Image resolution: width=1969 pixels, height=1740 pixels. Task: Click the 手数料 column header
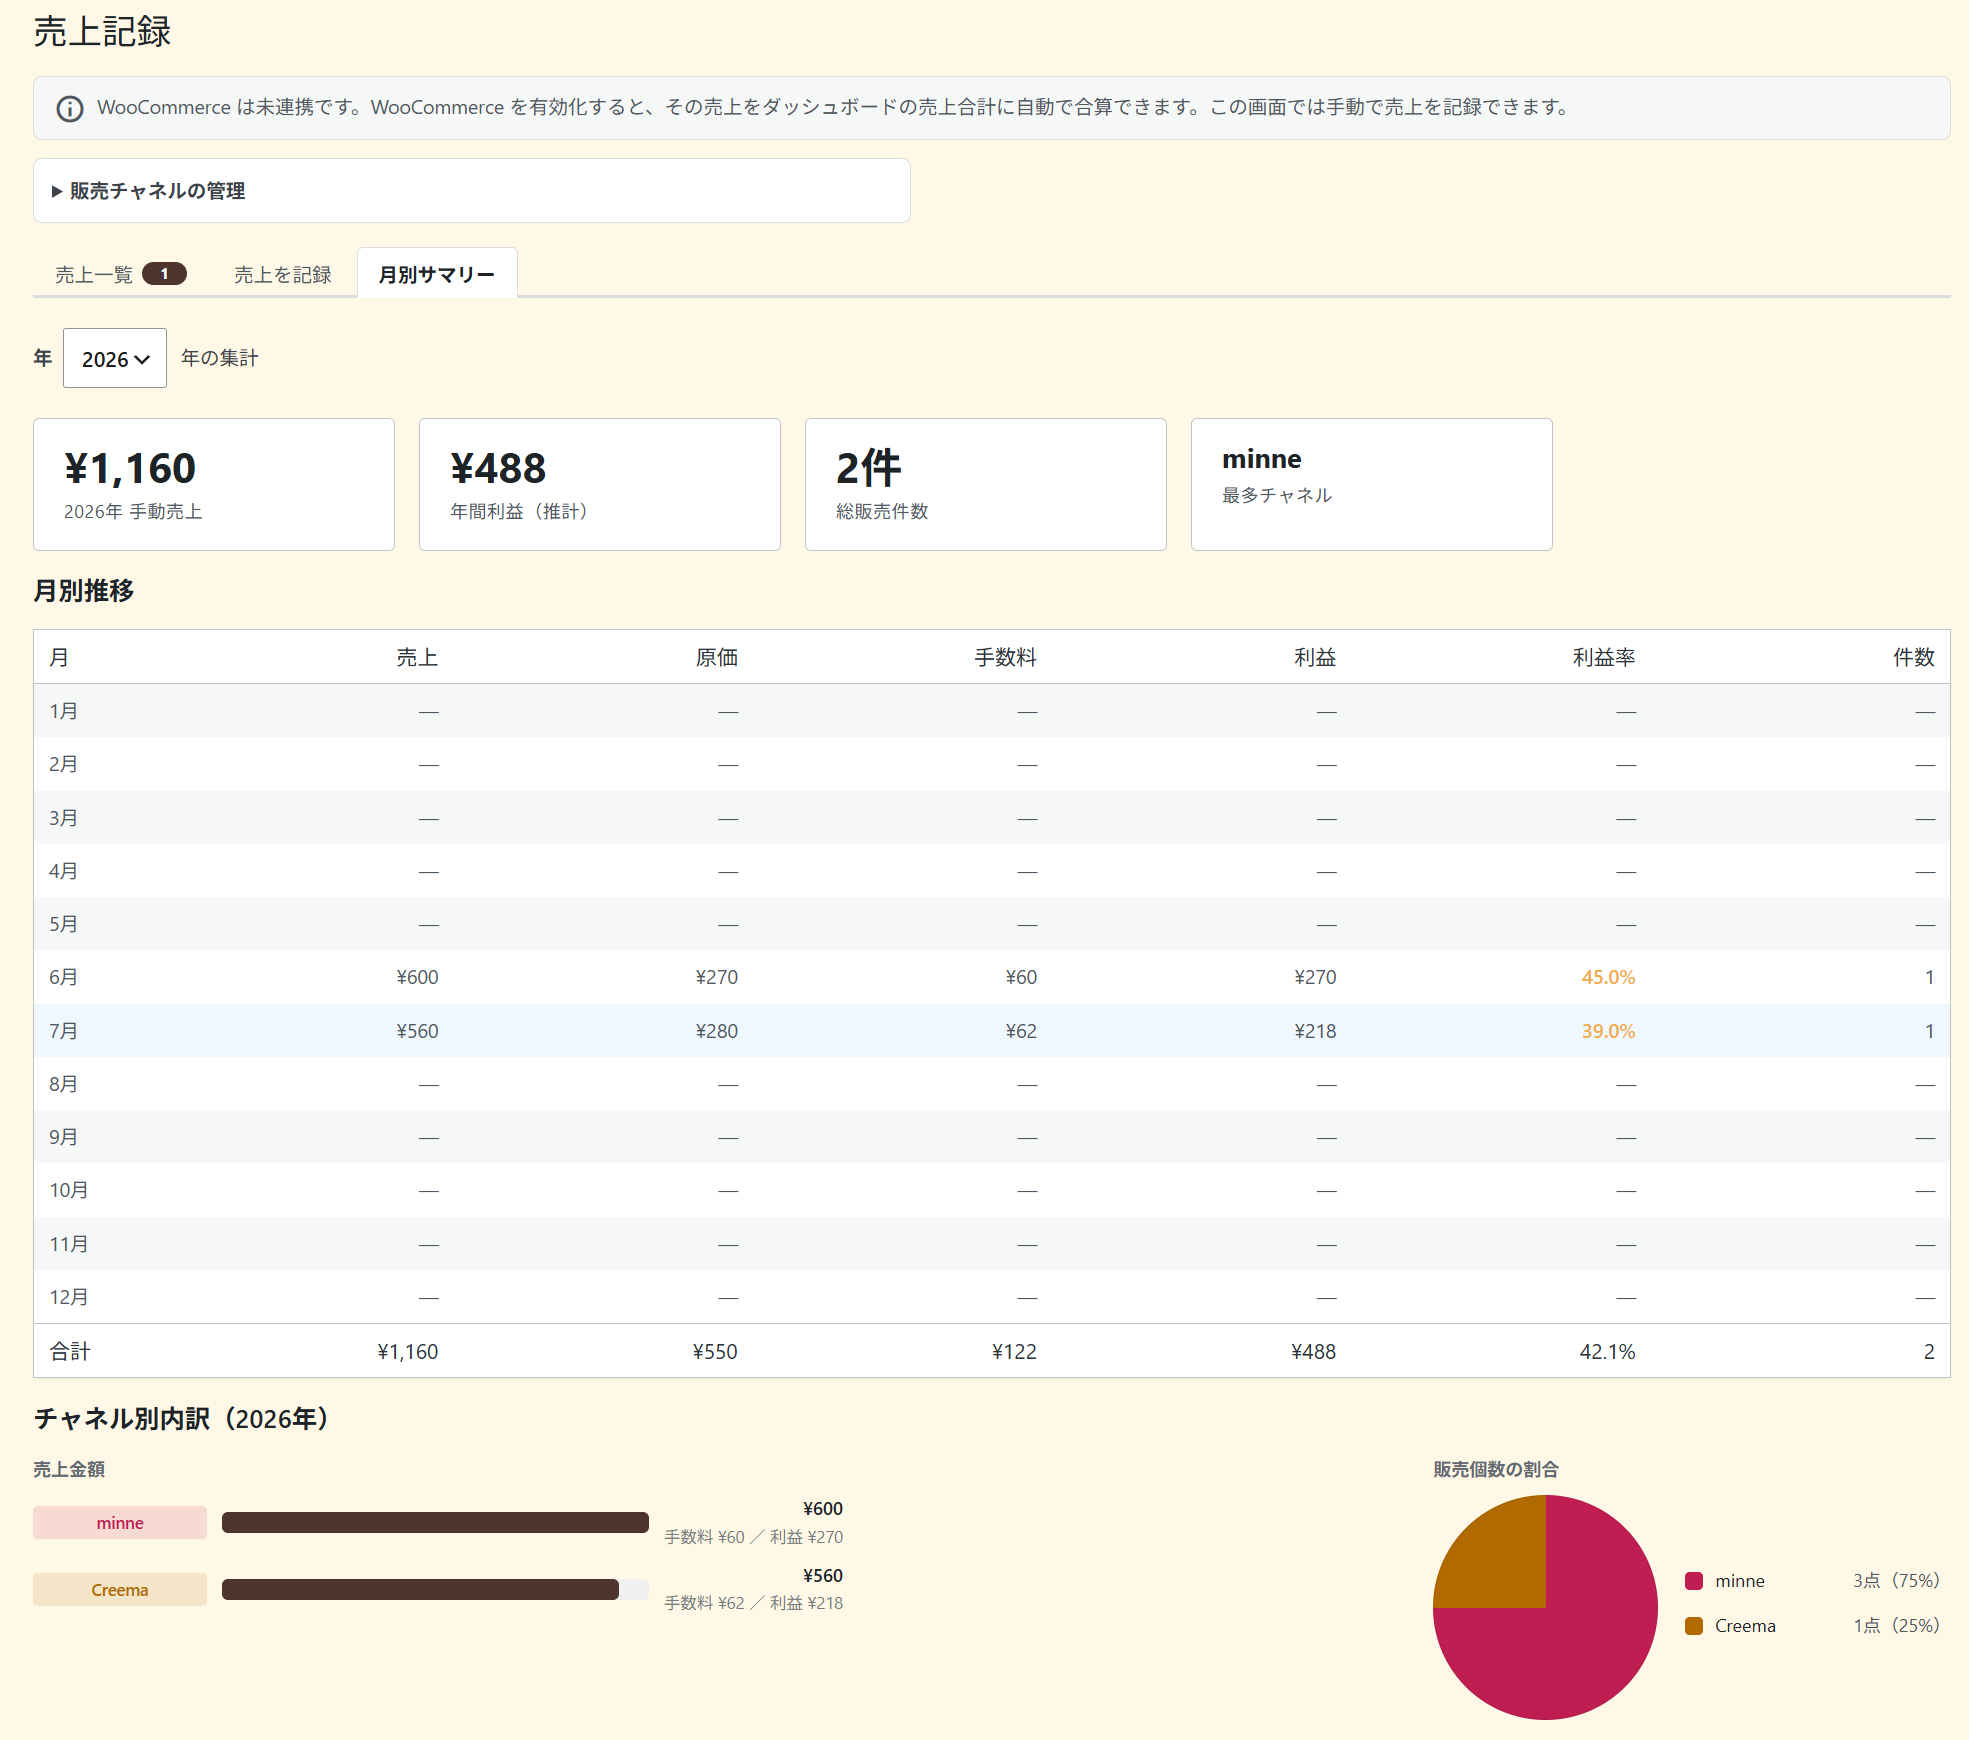(1006, 657)
